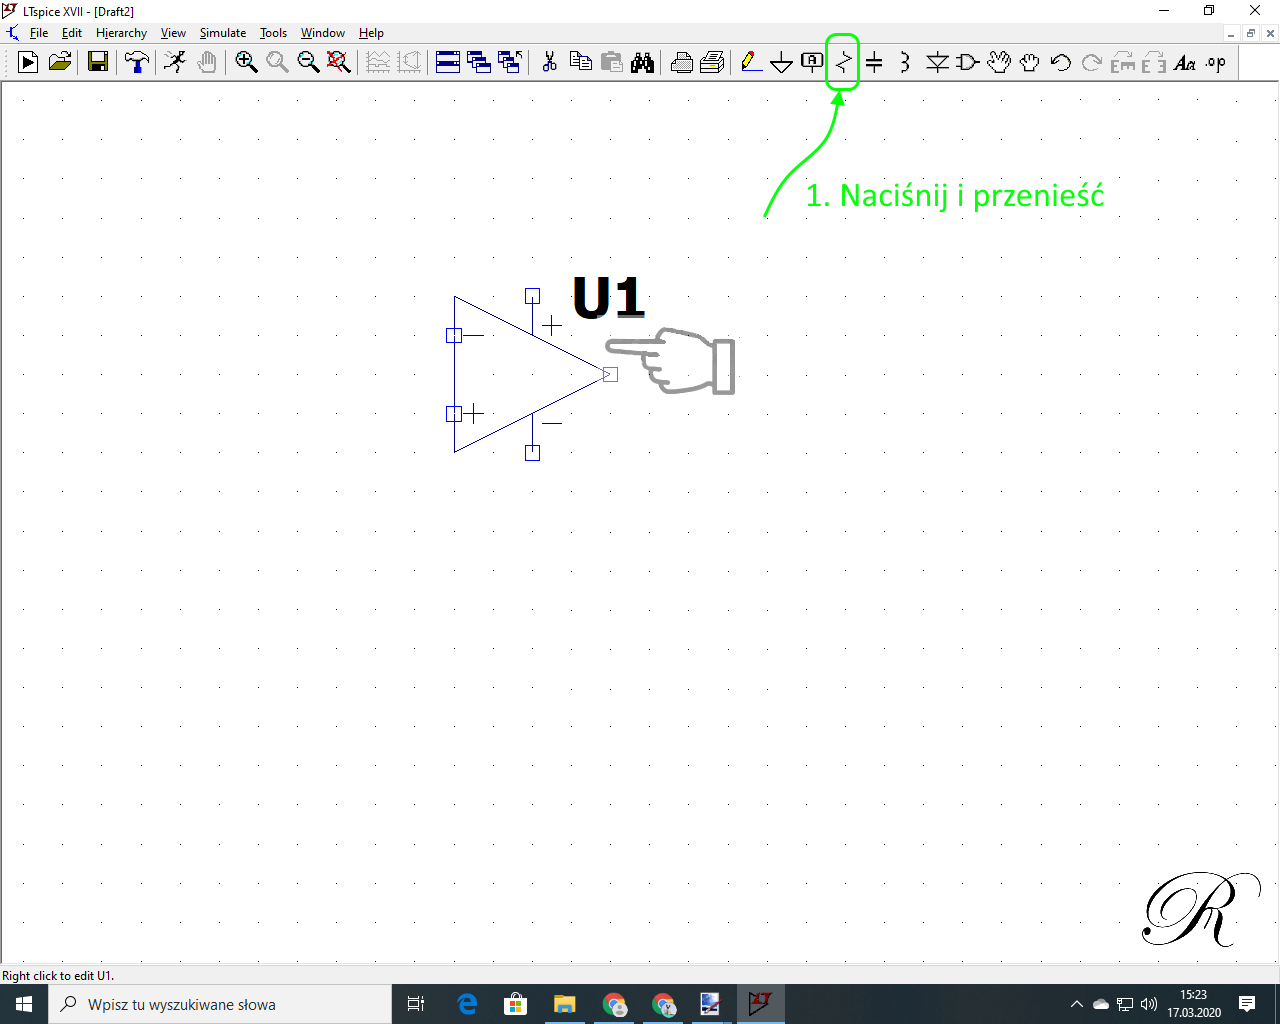Open Task View on the taskbar
Image resolution: width=1280 pixels, height=1024 pixels.
(x=416, y=1004)
